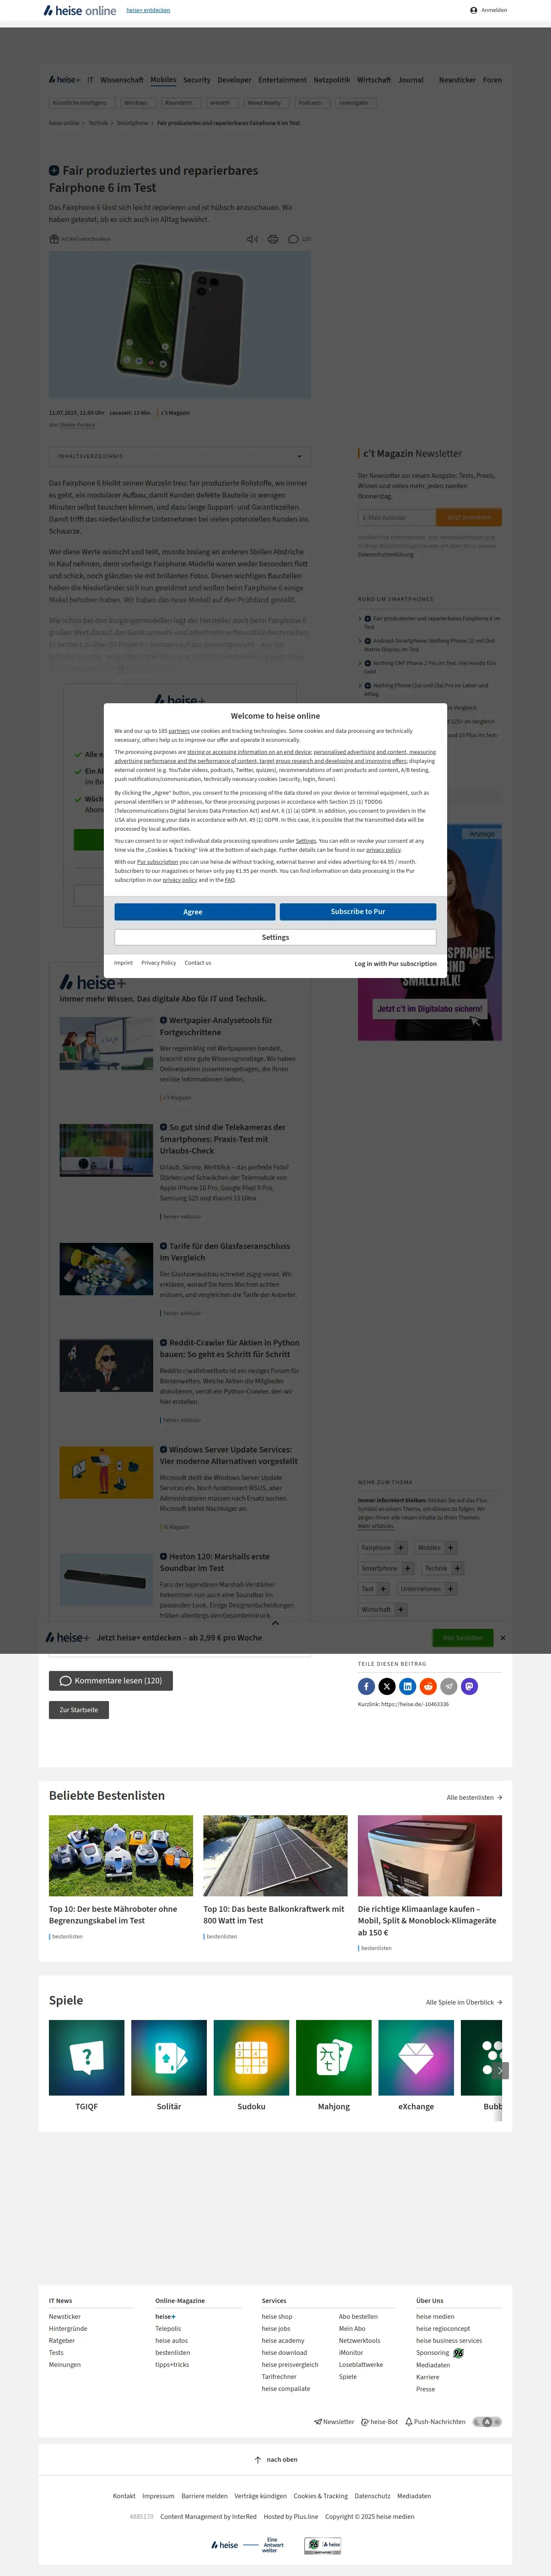This screenshot has height=2576, width=551.
Task: Click the Push-Nachrichten bell icon in footer
Action: tap(409, 2422)
